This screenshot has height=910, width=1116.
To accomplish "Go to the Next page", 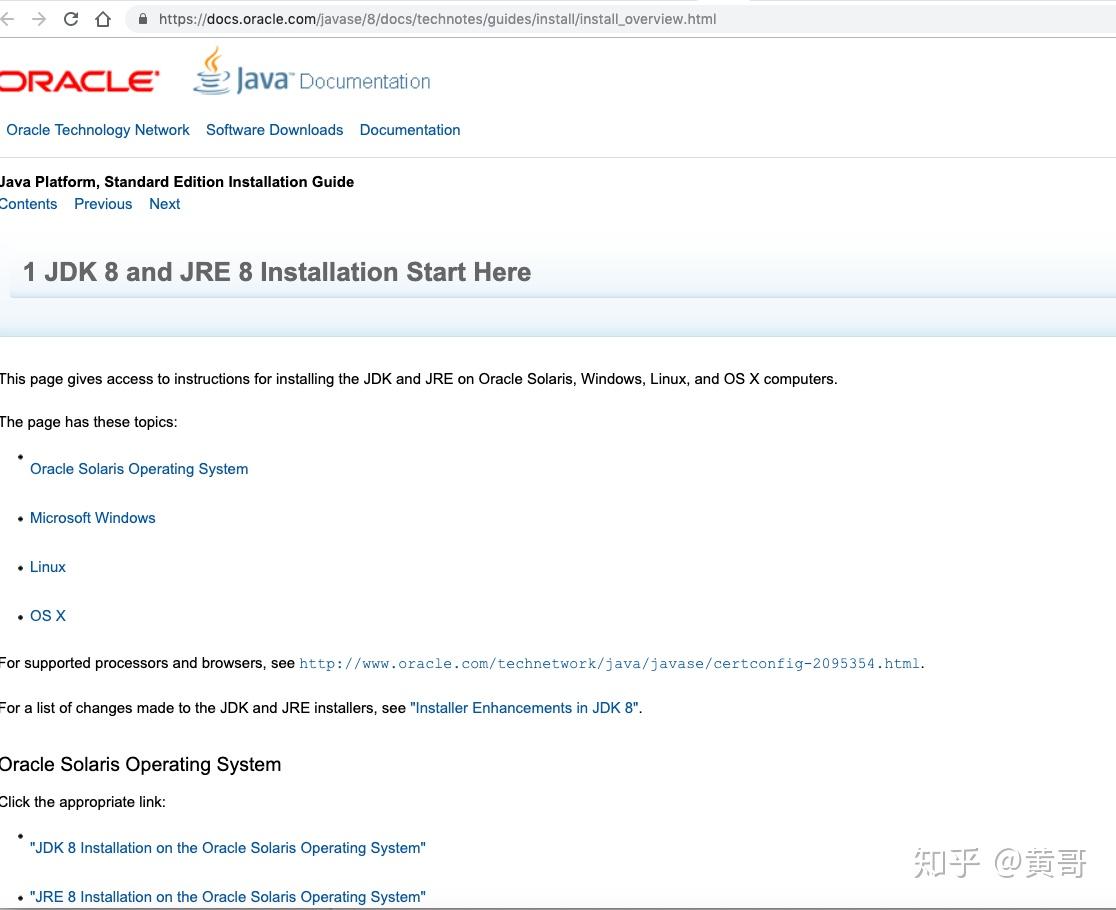I will [164, 204].
